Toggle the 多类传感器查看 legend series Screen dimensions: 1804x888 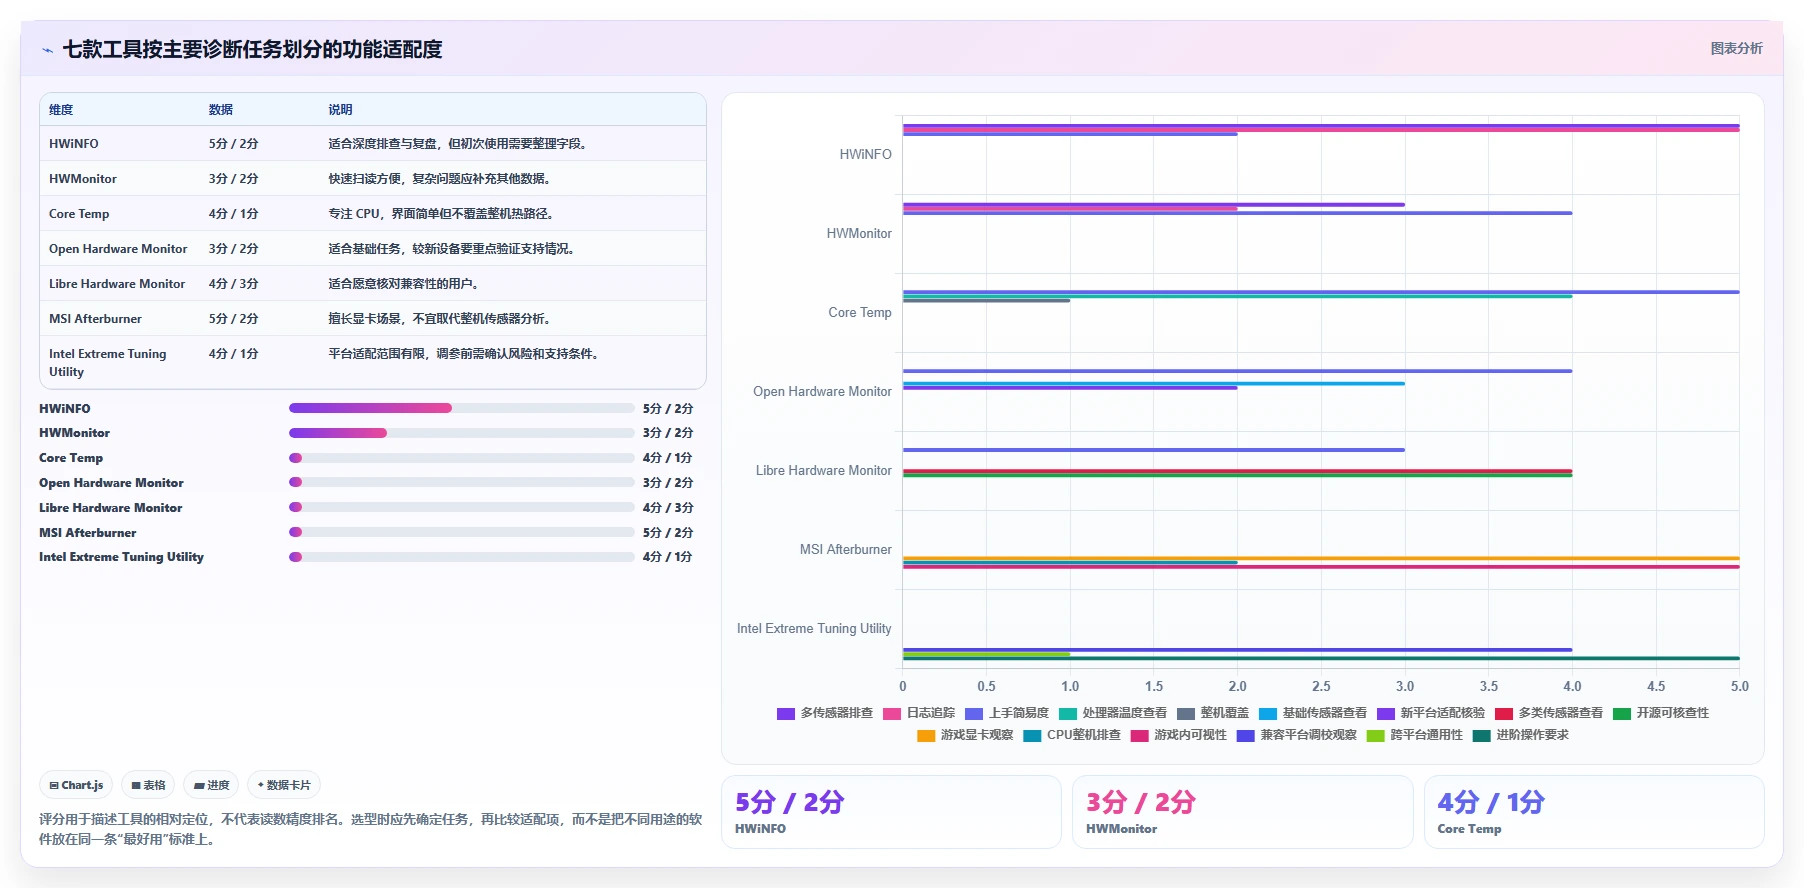1549,713
